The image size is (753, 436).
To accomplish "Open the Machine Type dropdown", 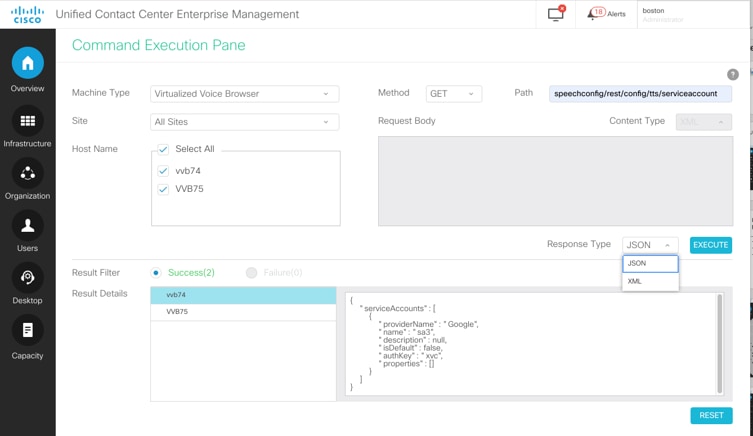I will (x=244, y=94).
